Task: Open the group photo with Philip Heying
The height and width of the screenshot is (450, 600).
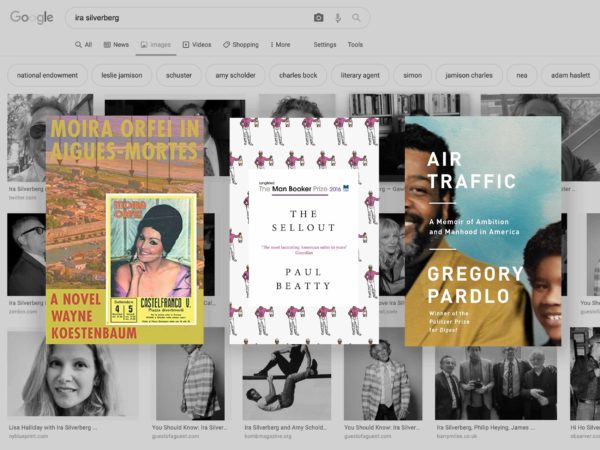Action: pyautogui.click(x=497, y=383)
